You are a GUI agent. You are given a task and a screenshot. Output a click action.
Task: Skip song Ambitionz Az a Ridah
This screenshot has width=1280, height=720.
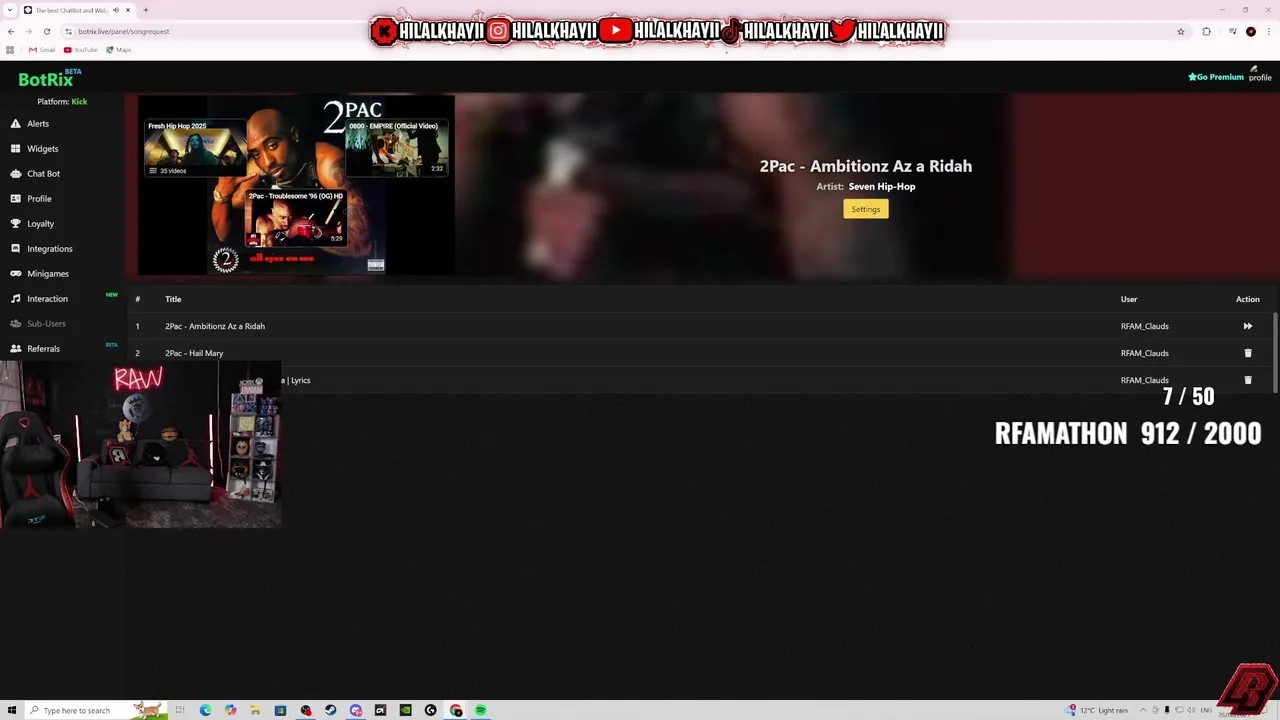[x=1247, y=326]
